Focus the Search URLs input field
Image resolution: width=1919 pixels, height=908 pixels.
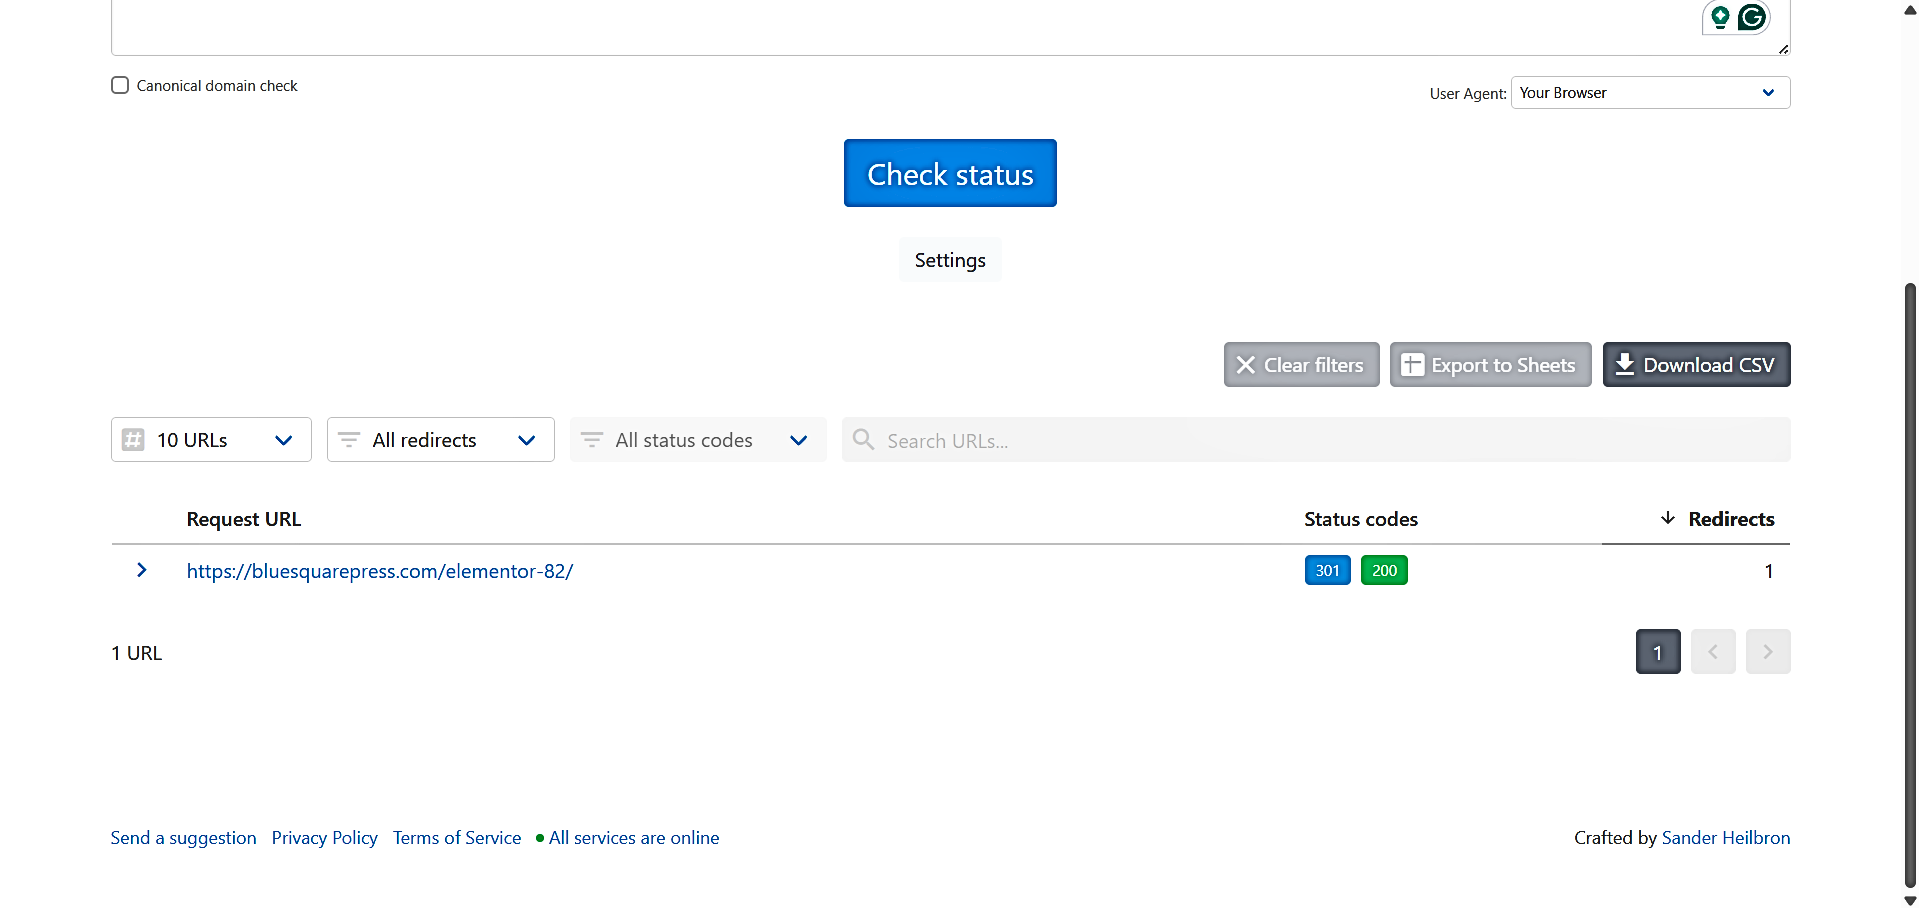1330,440
